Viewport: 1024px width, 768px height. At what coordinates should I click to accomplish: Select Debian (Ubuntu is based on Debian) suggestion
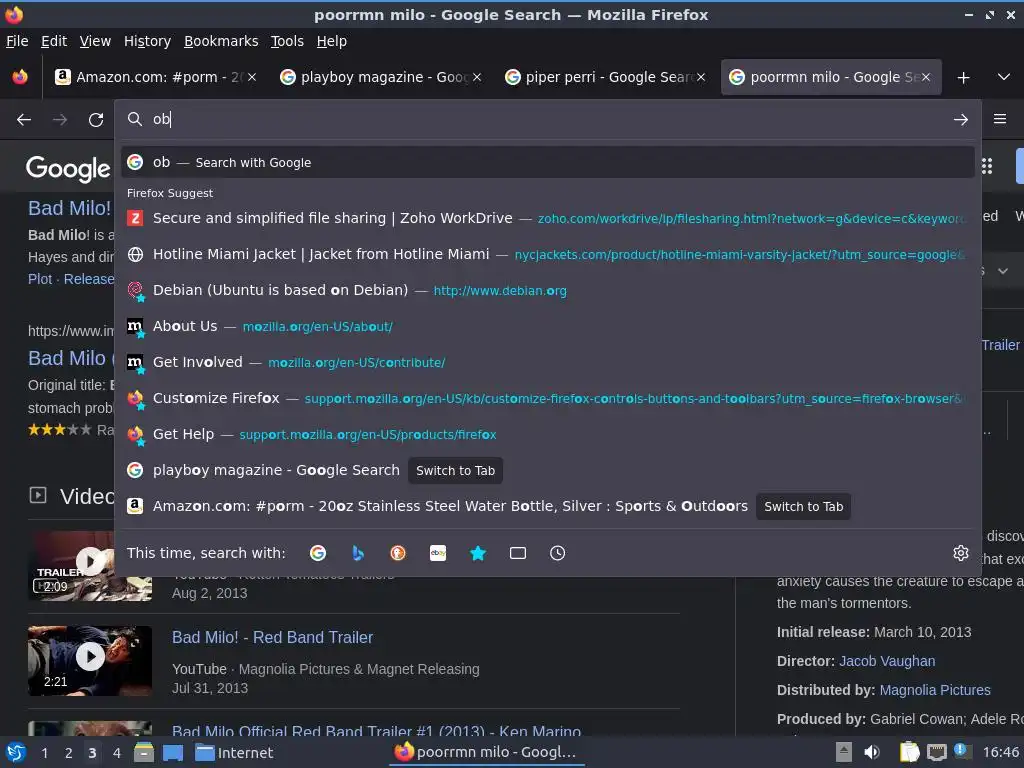click(547, 290)
